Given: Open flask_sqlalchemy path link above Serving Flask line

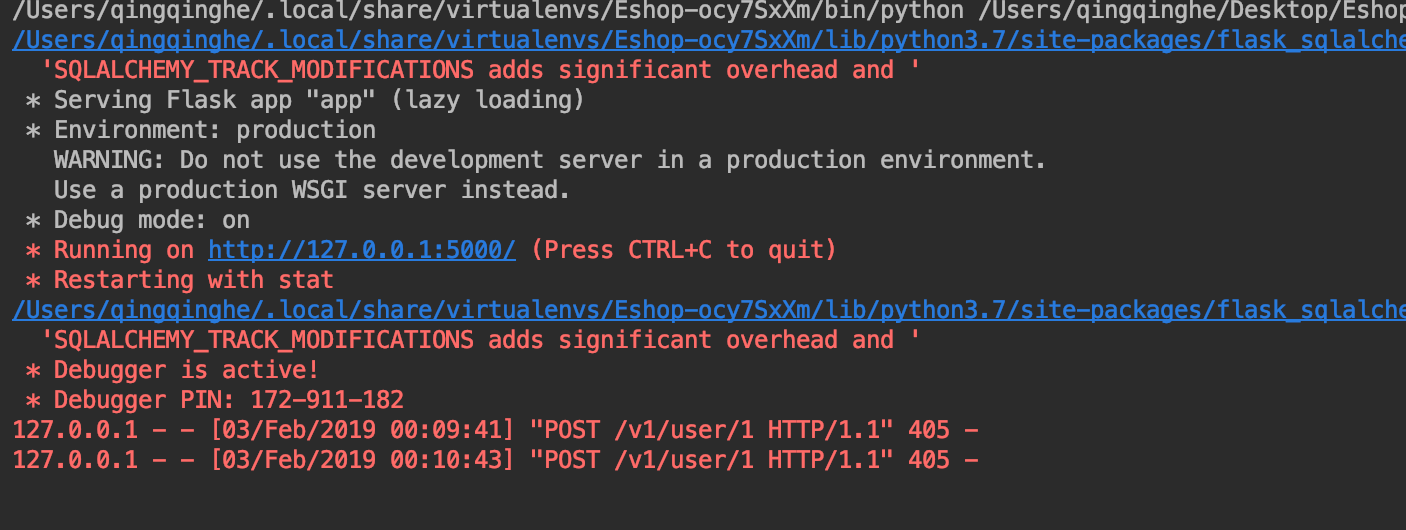Looking at the screenshot, I should click(x=700, y=41).
